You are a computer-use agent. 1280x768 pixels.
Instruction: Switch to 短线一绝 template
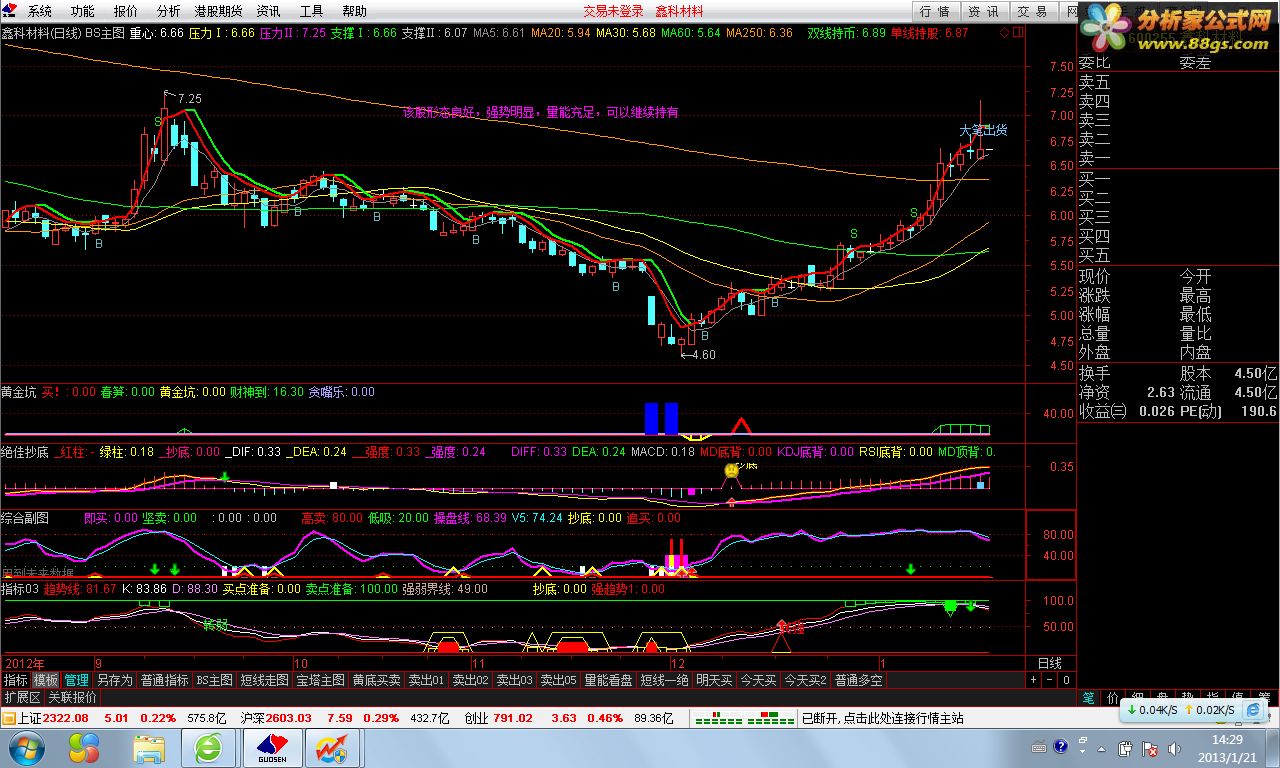pyautogui.click(x=665, y=680)
